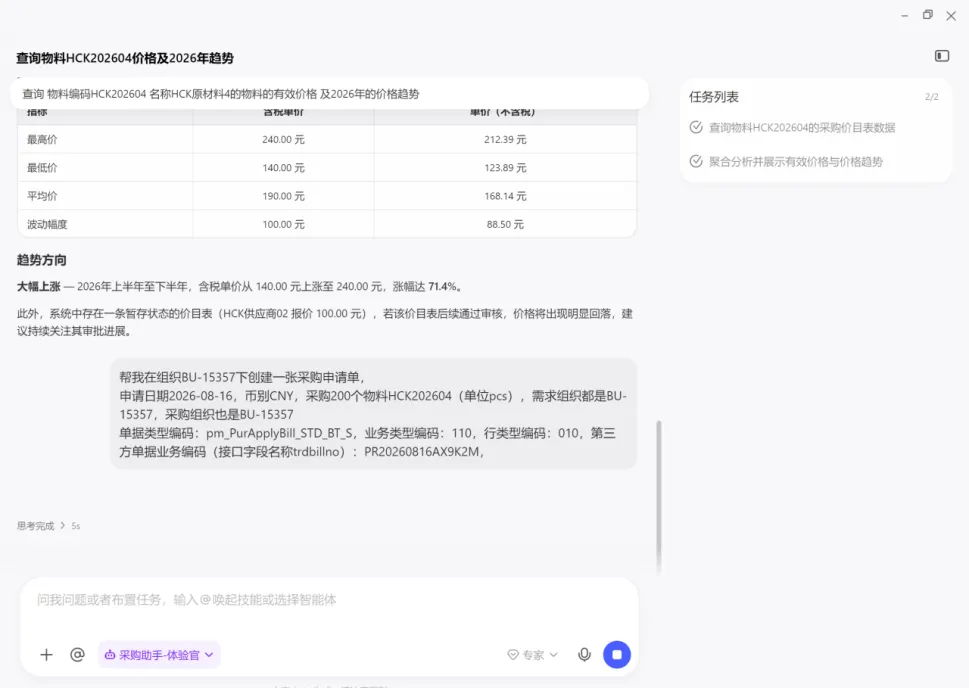This screenshot has height=688, width=969.
Task: Click the 5s thinking duration label
Action: [x=75, y=526]
